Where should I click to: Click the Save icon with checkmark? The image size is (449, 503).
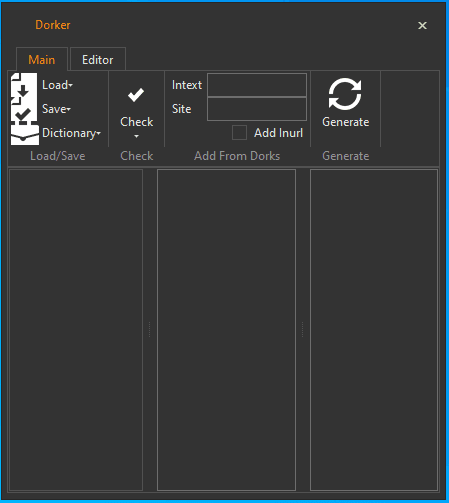[24, 109]
